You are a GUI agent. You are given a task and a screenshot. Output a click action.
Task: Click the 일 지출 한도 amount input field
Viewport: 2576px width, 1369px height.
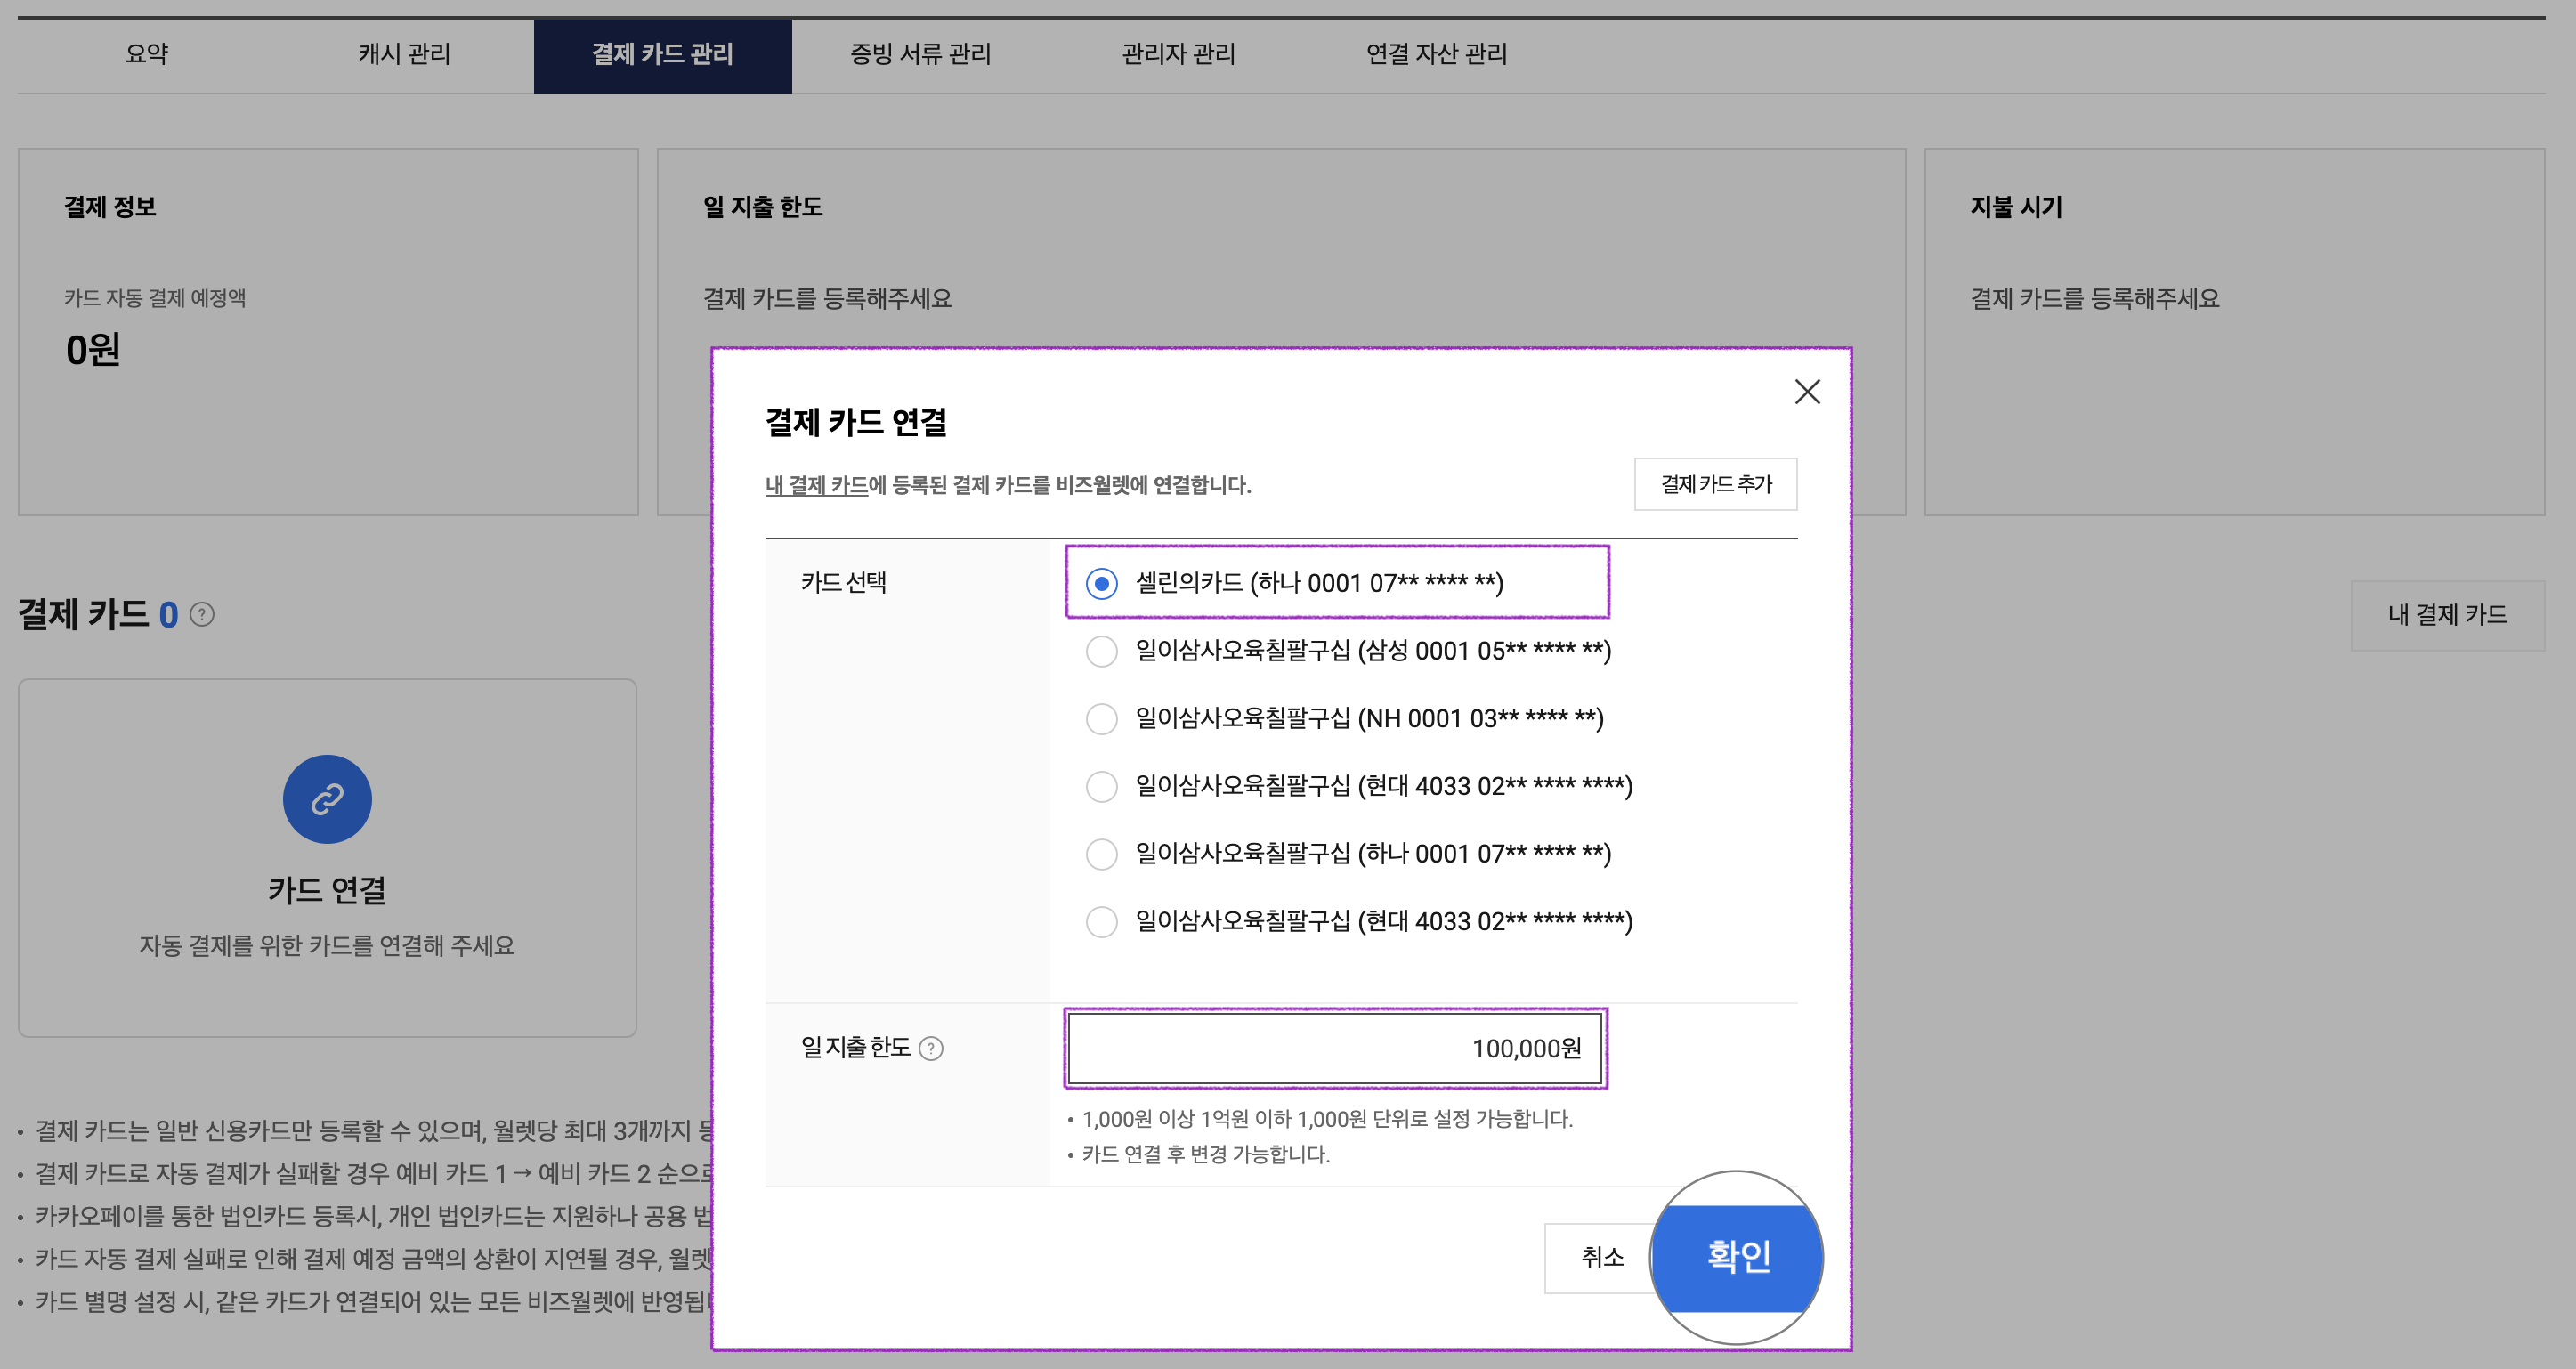tap(1335, 1048)
